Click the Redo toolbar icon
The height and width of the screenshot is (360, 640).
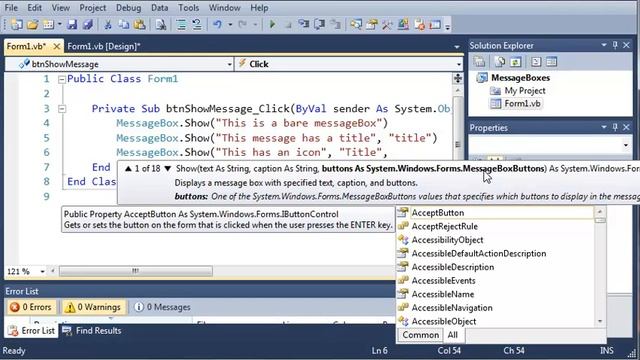coord(242,25)
